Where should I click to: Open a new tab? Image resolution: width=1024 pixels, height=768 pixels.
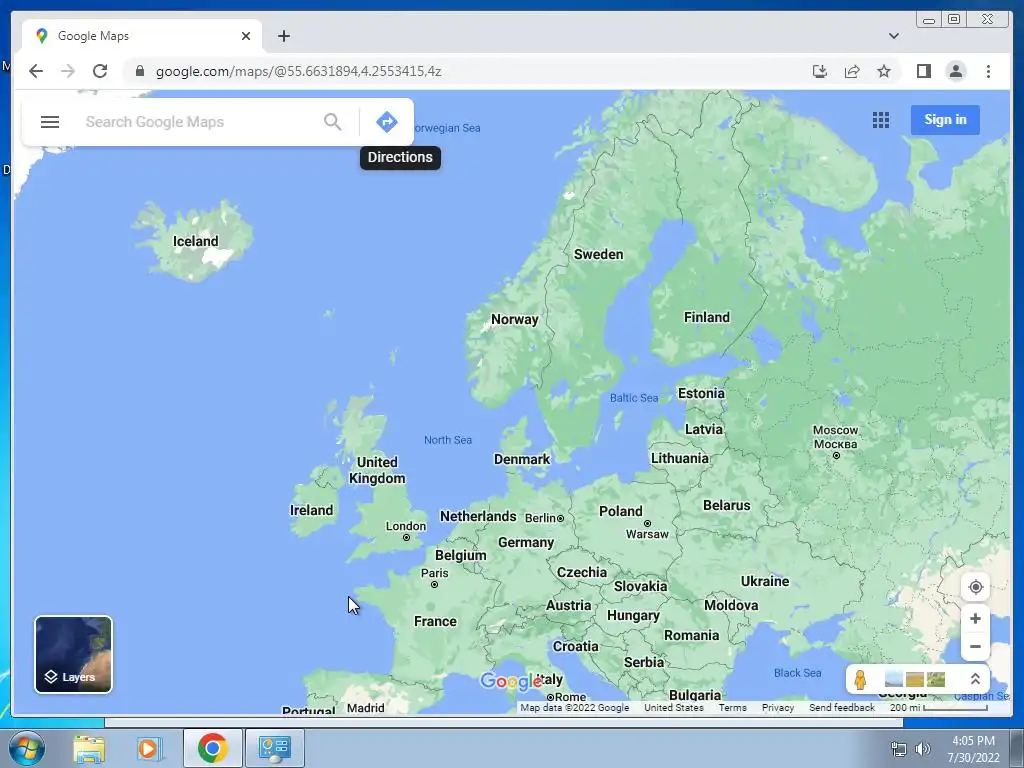coord(283,36)
